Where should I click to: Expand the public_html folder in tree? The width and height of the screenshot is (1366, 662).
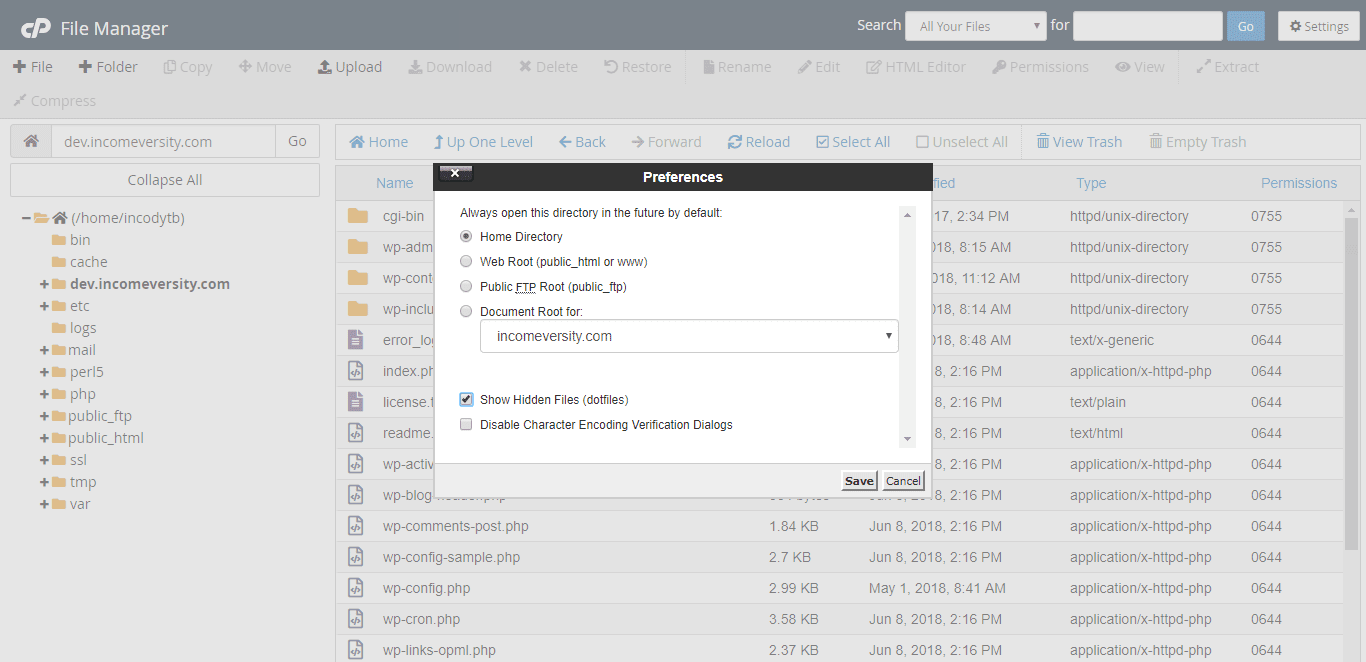(x=44, y=438)
